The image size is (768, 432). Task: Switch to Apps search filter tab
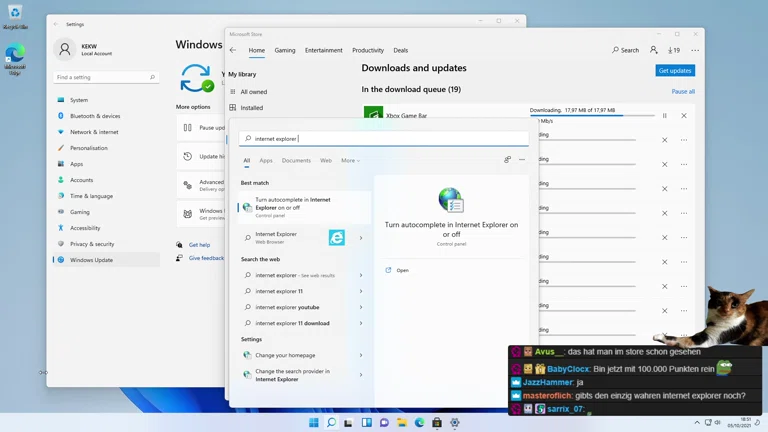[266, 161]
